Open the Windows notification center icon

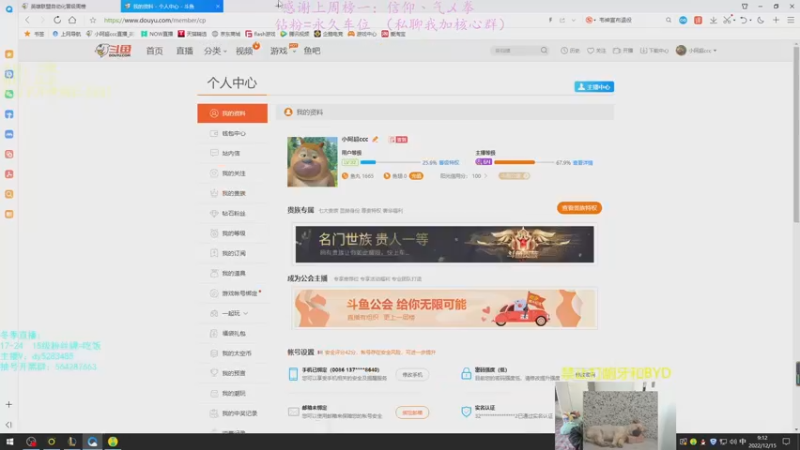tap(786, 442)
